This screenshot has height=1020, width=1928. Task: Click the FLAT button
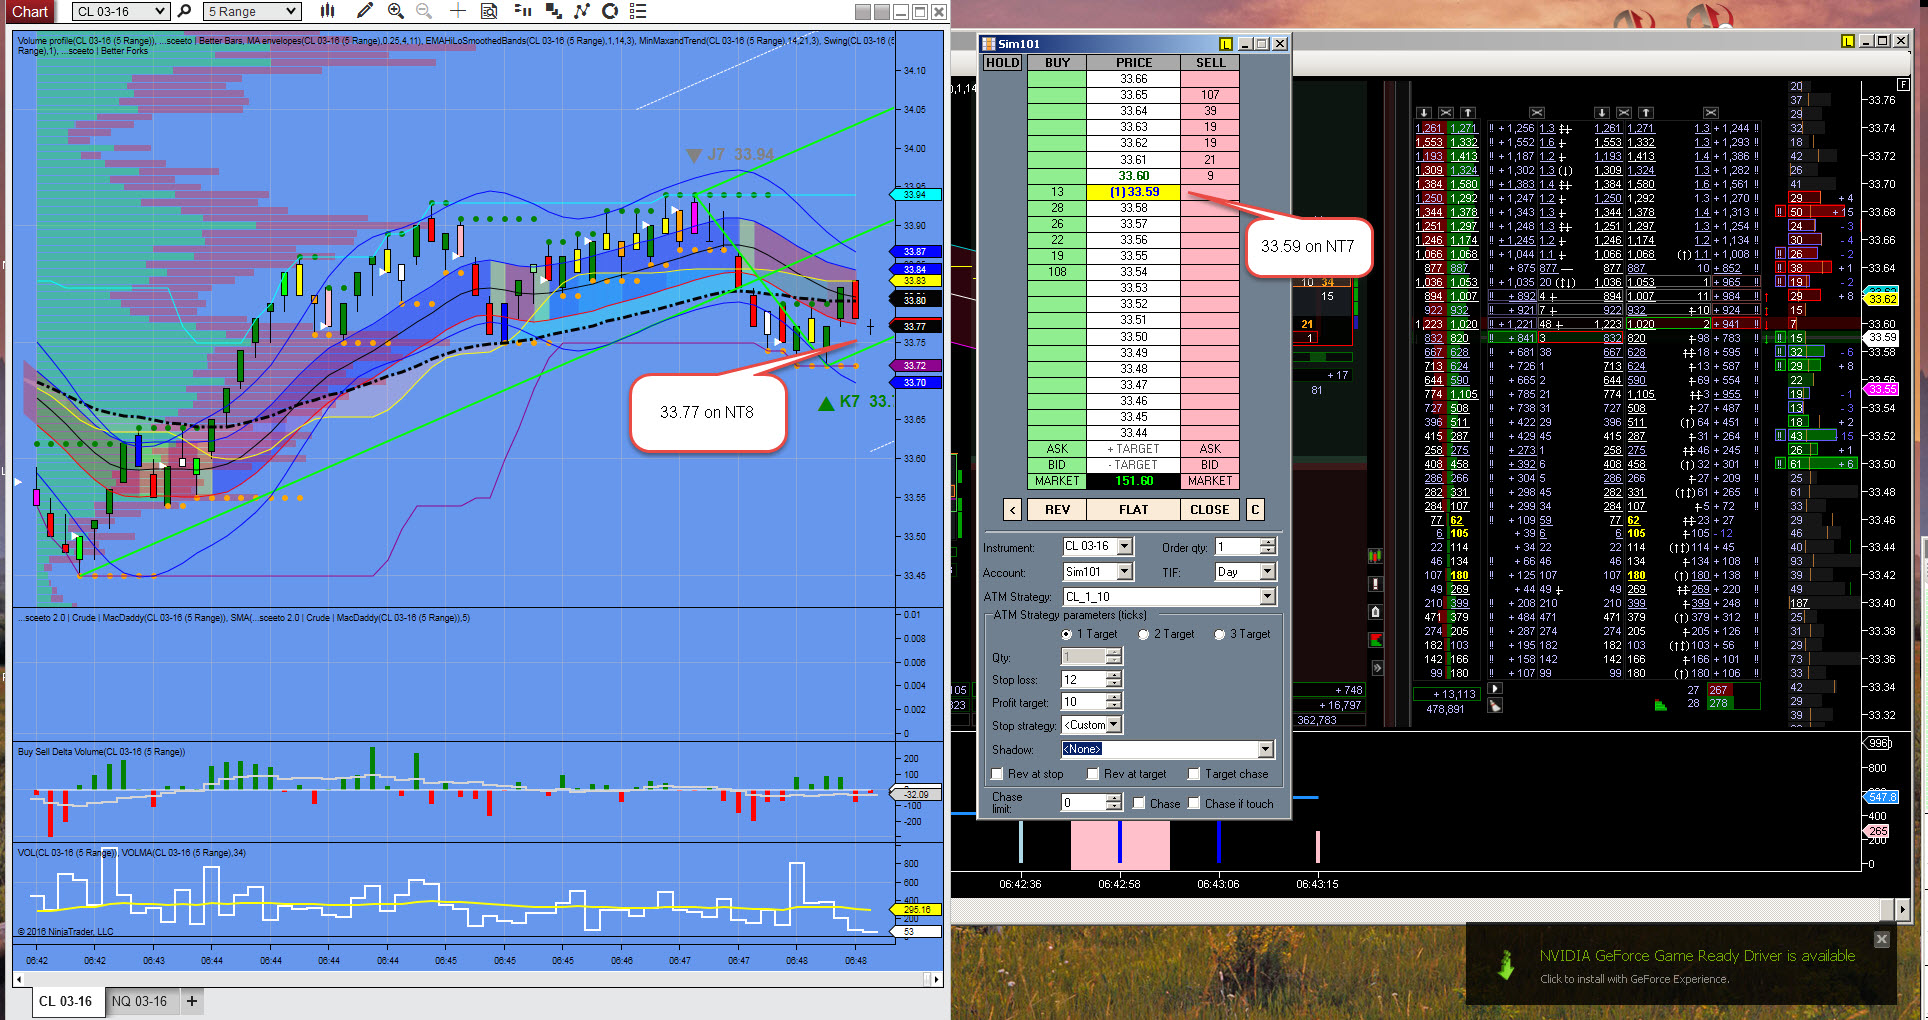(1134, 510)
